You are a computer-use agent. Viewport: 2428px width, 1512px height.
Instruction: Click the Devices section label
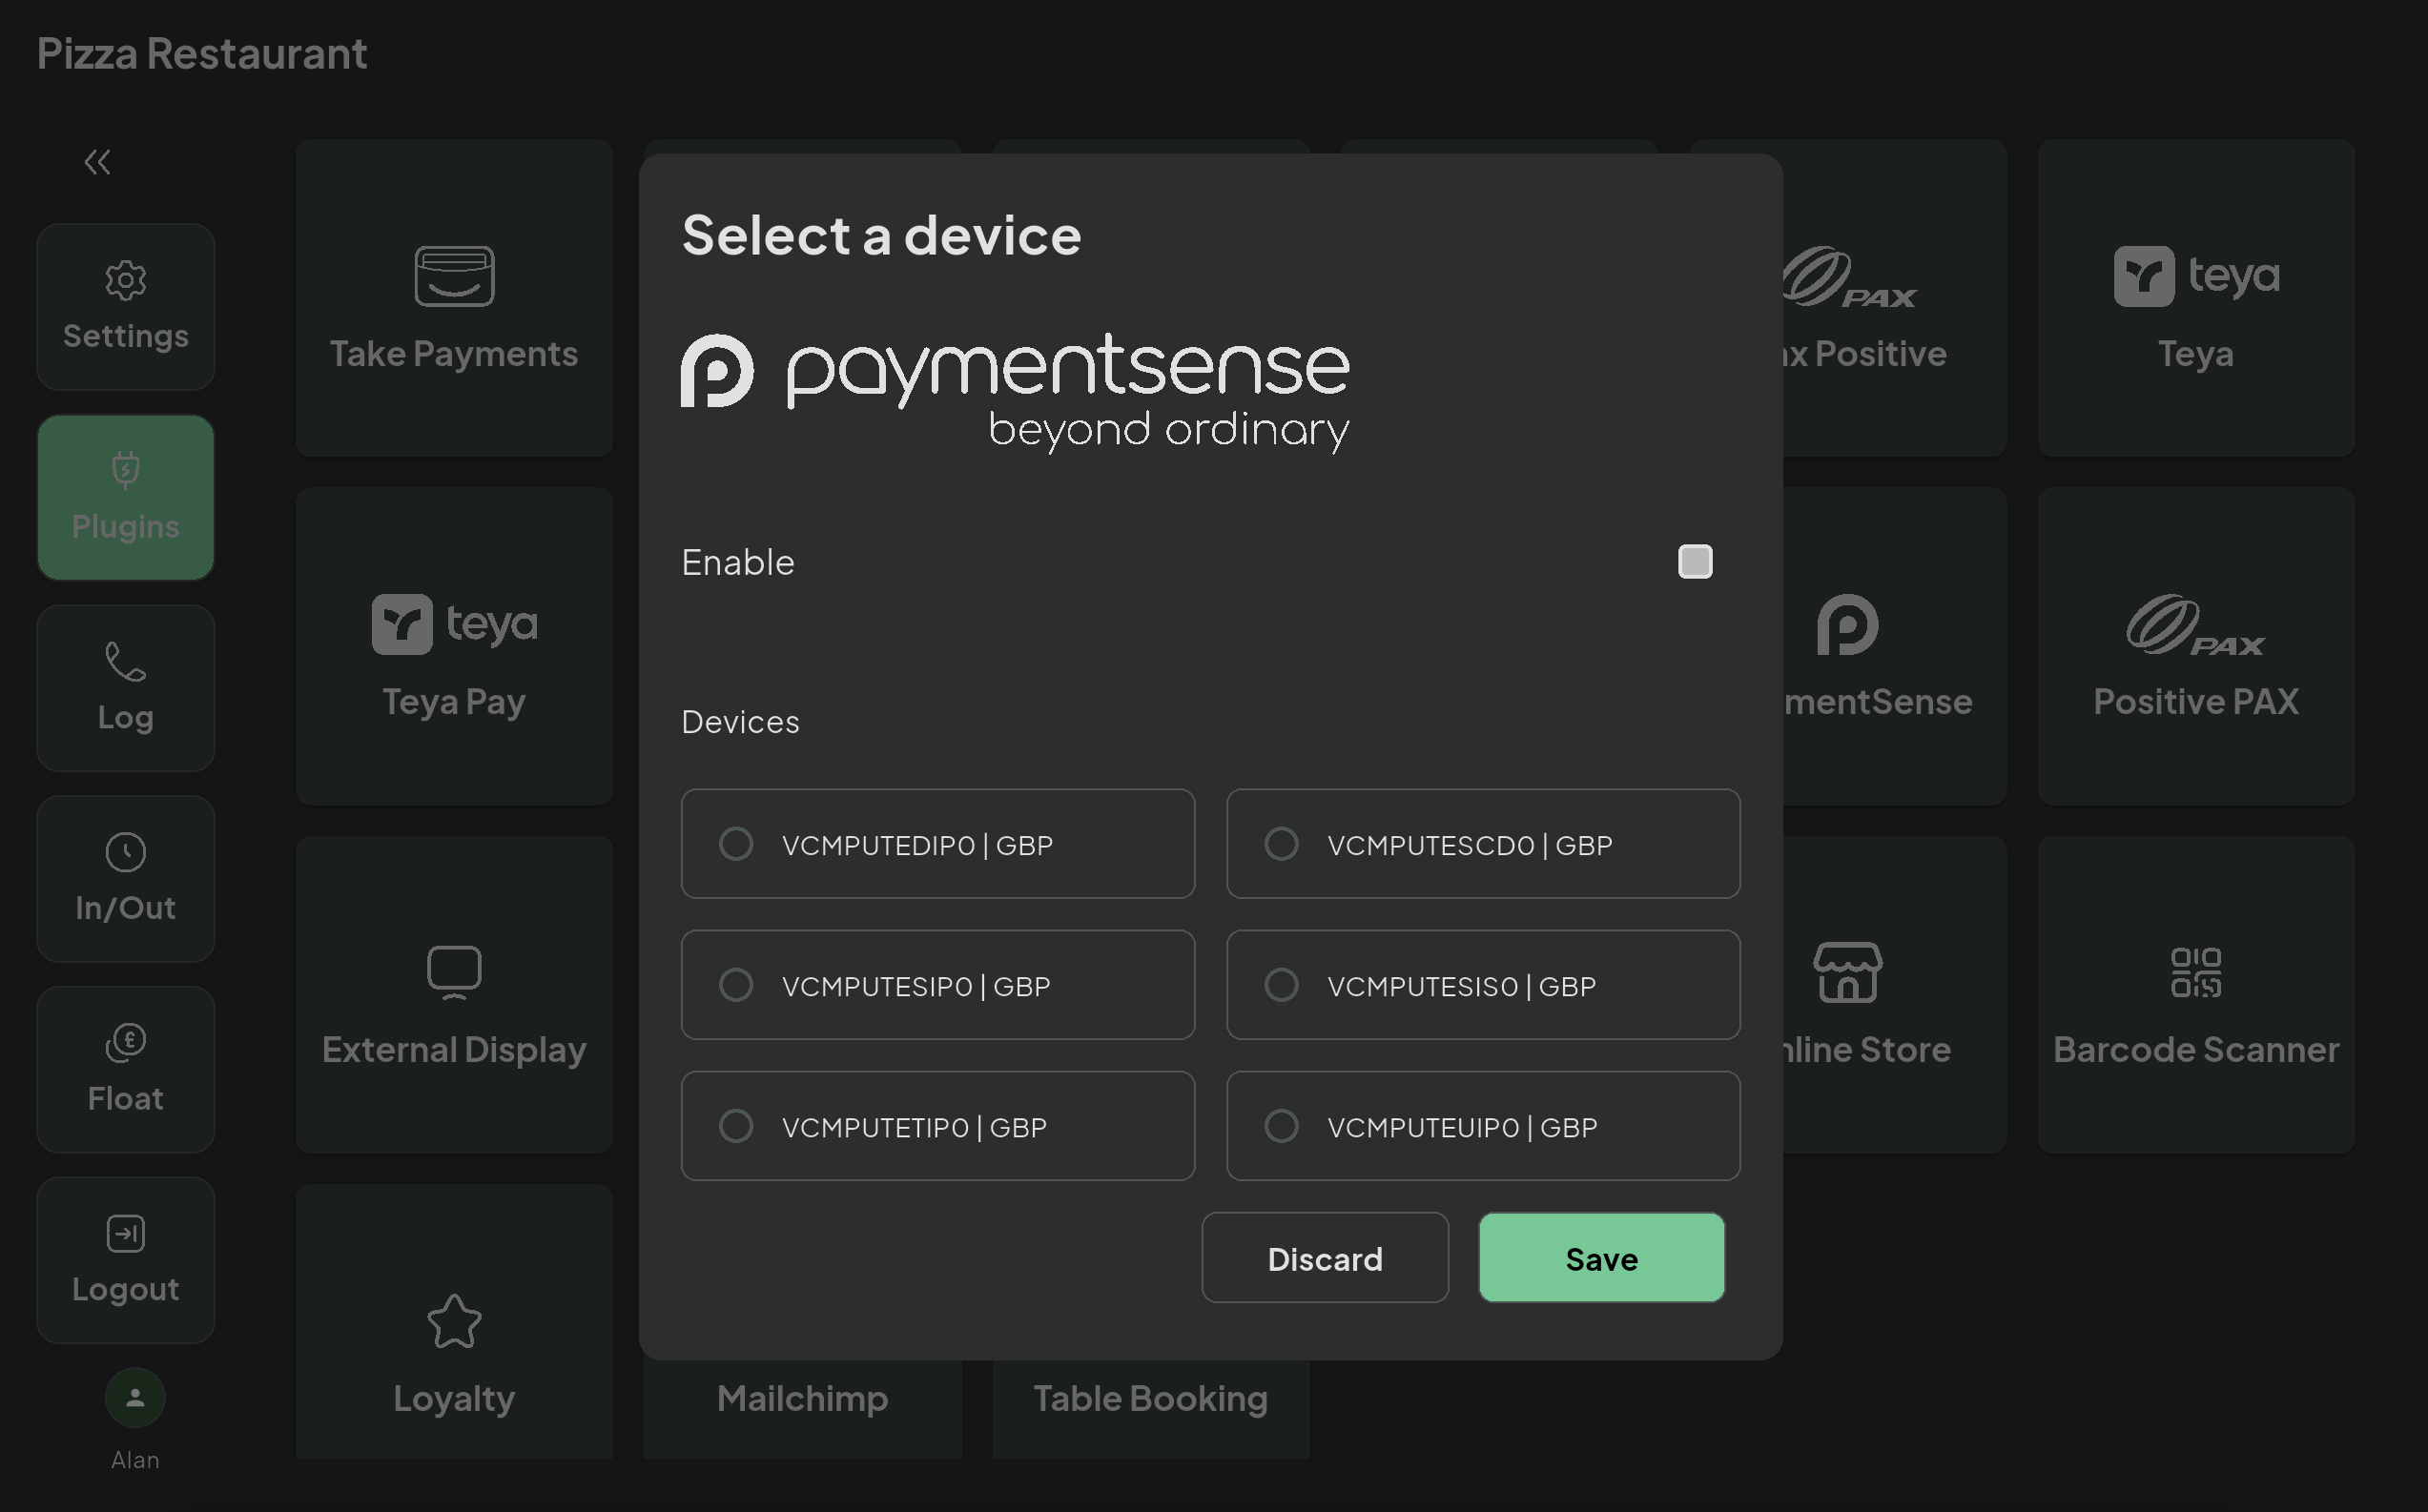coord(740,722)
